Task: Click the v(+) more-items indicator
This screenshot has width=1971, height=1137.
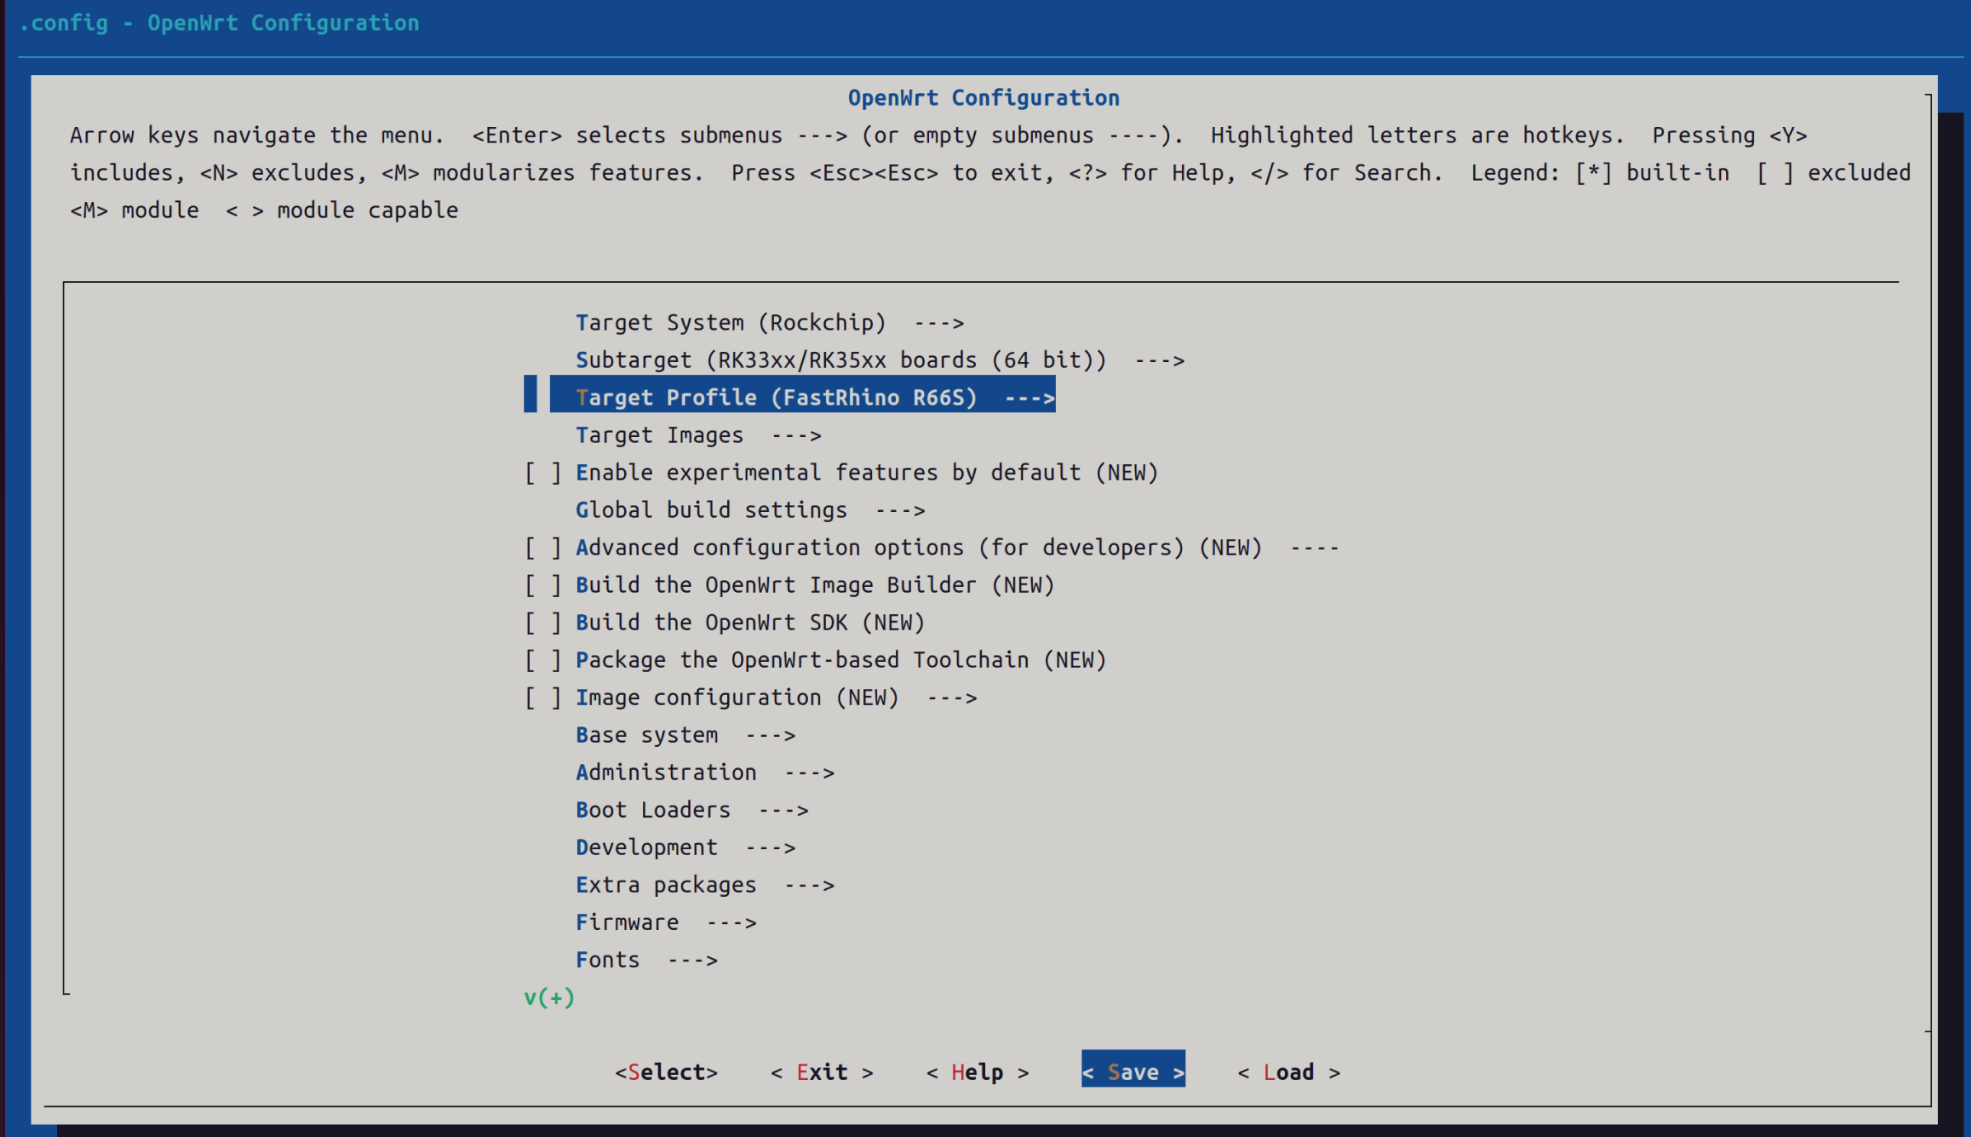Action: click(x=549, y=998)
